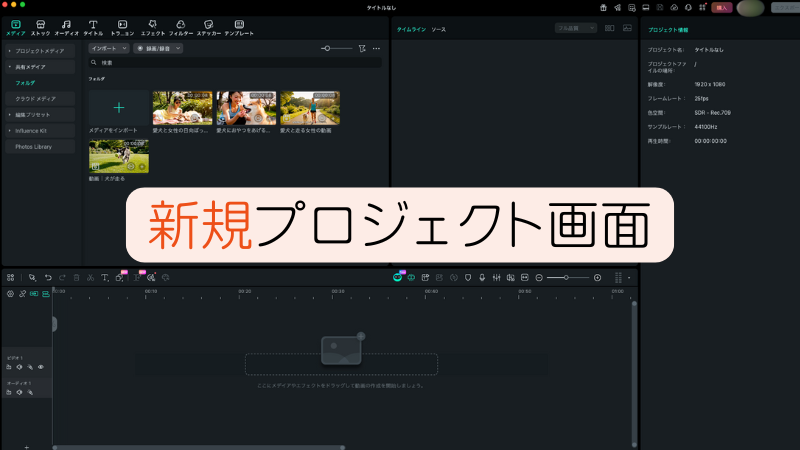Open the インポート dropdown
The image size is (800, 450).
[x=108, y=48]
